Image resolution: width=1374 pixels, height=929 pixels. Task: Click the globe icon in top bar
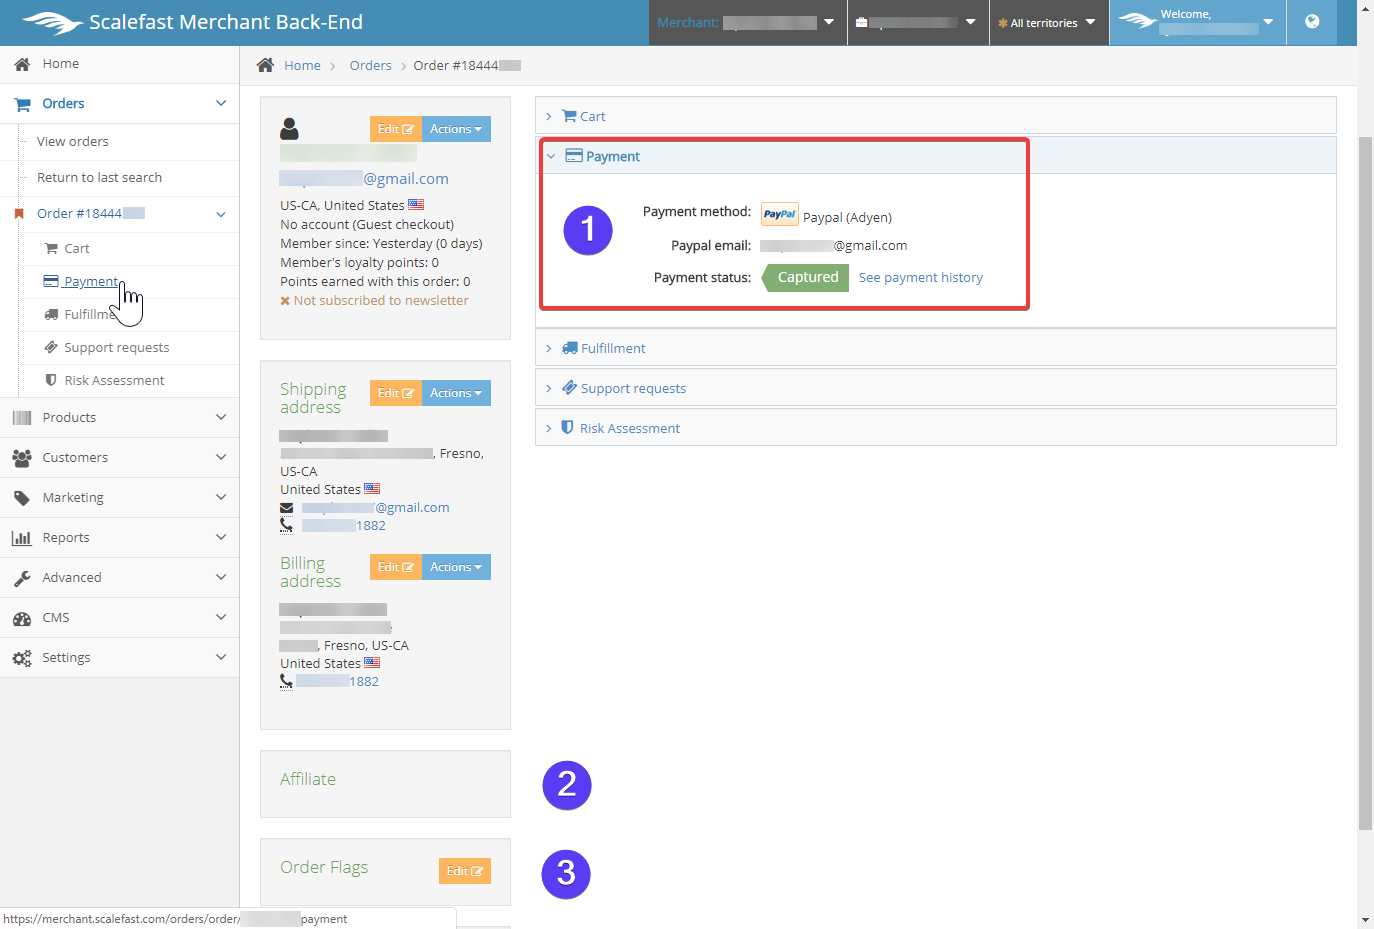pos(1311,22)
